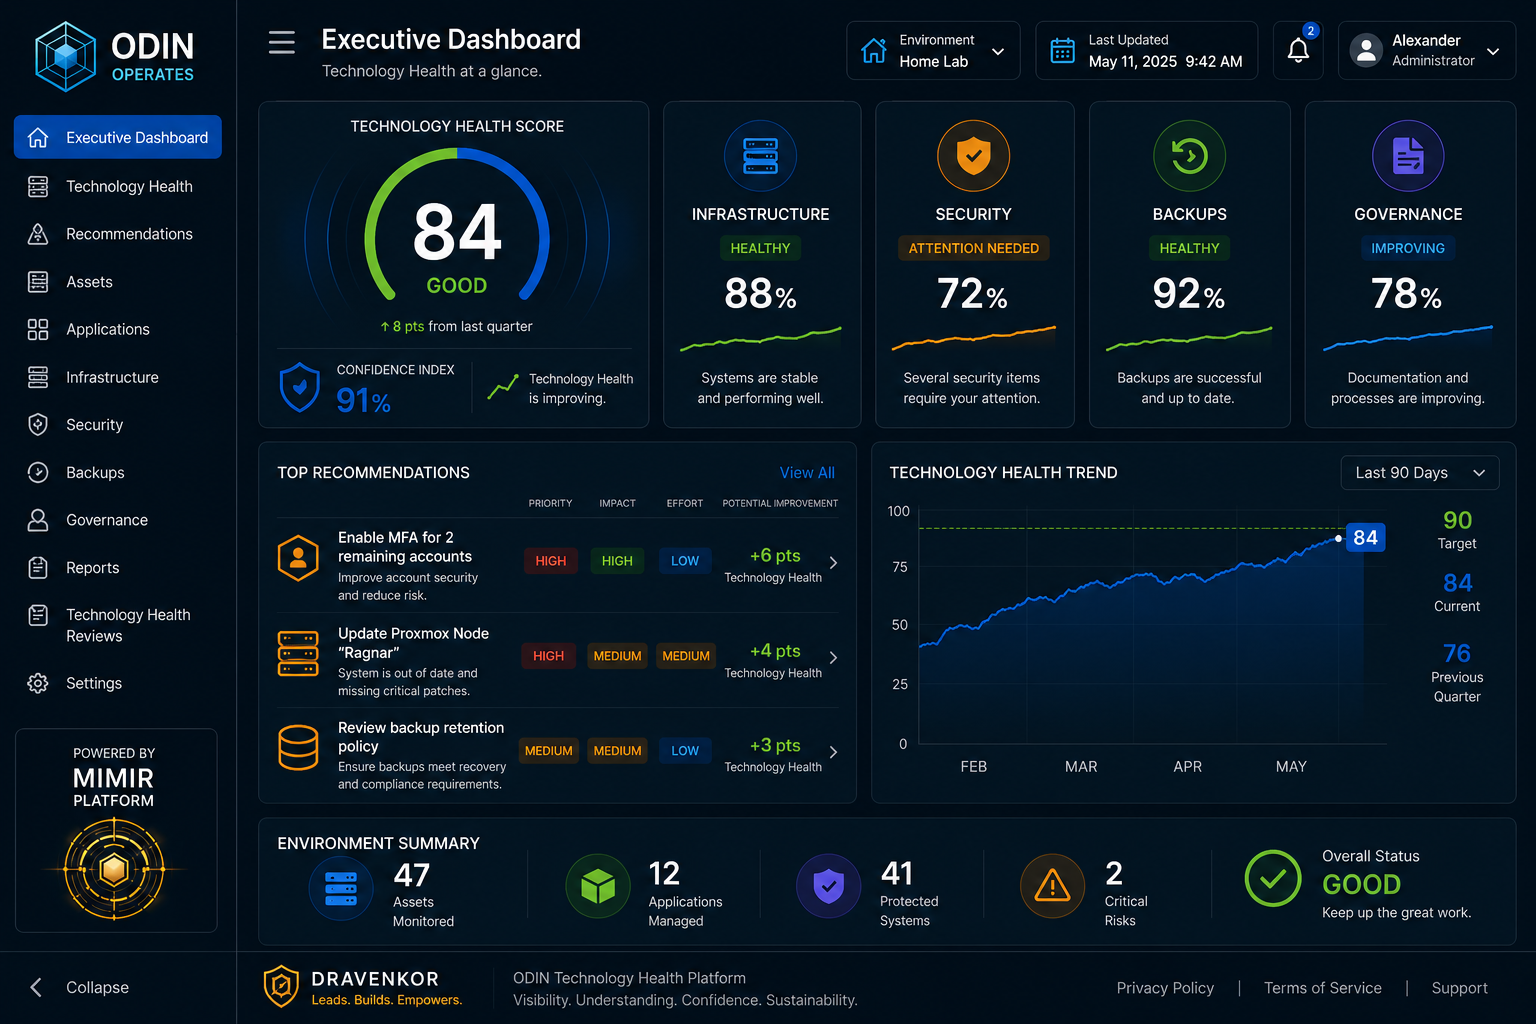Click the Infrastructure 88% sparkline
Viewport: 1536px width, 1024px height.
click(760, 338)
